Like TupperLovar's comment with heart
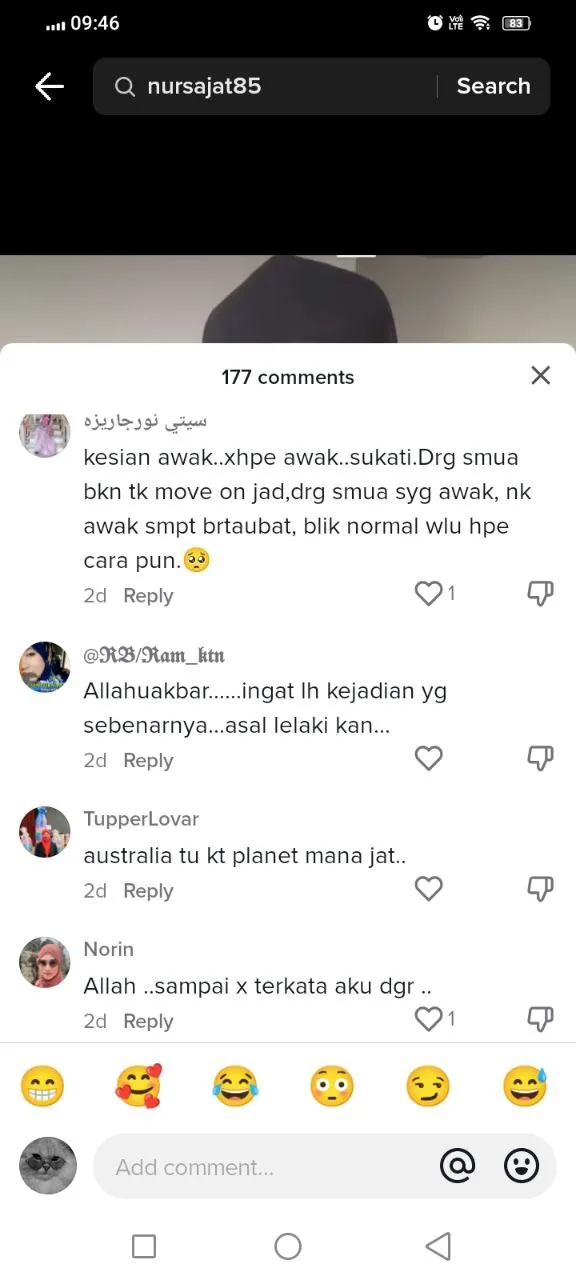Screen dimensions: 576x1280 (429, 889)
